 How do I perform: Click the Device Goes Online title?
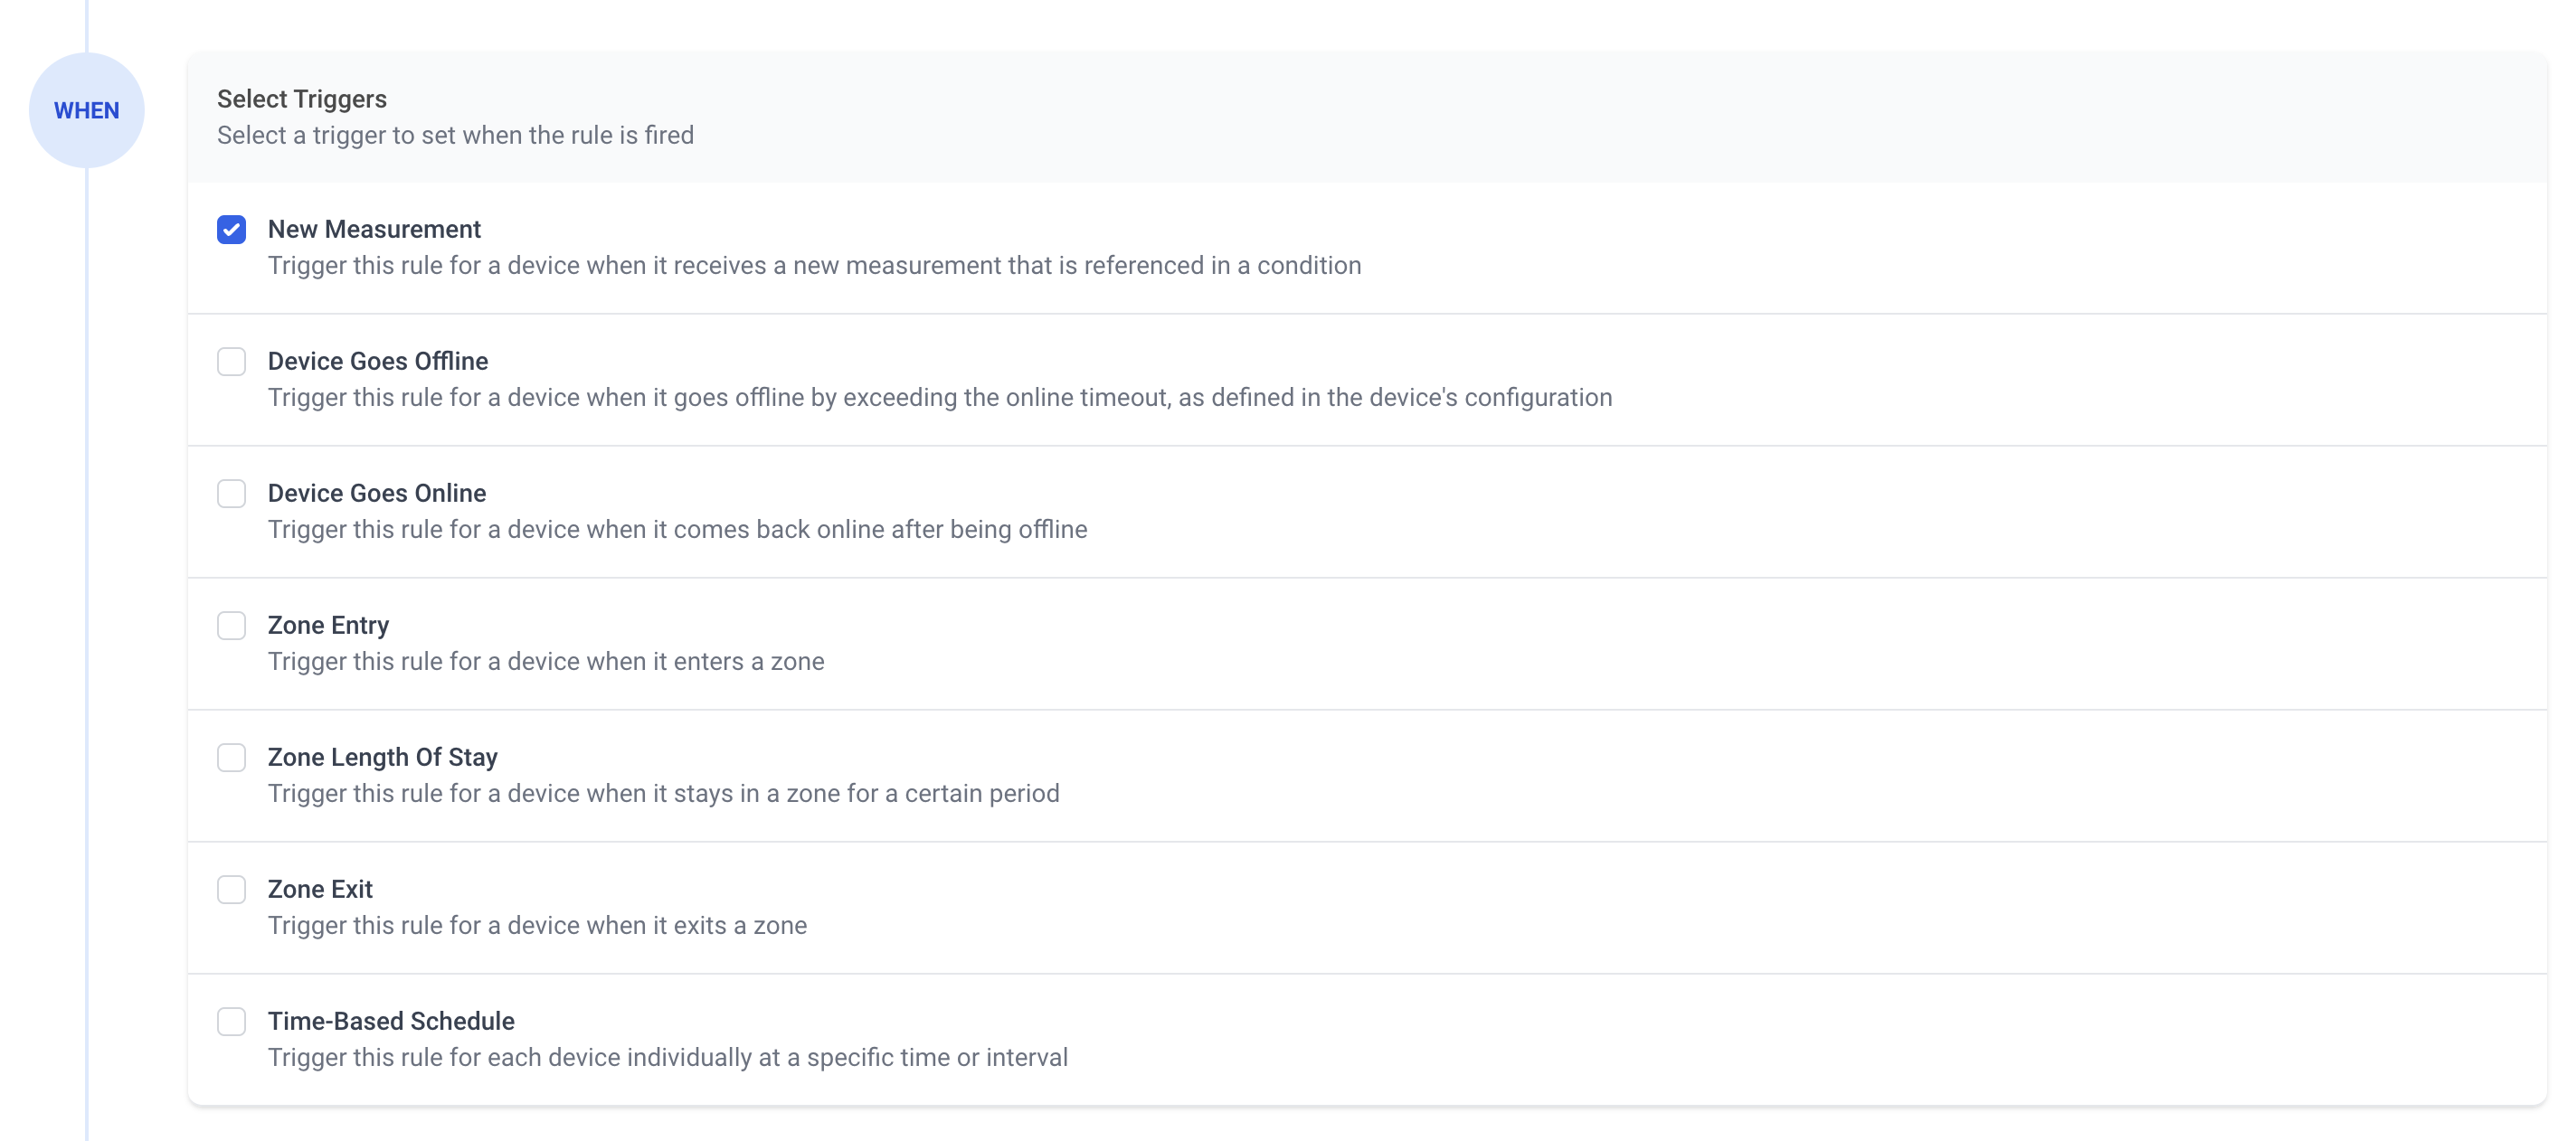pos(377,494)
